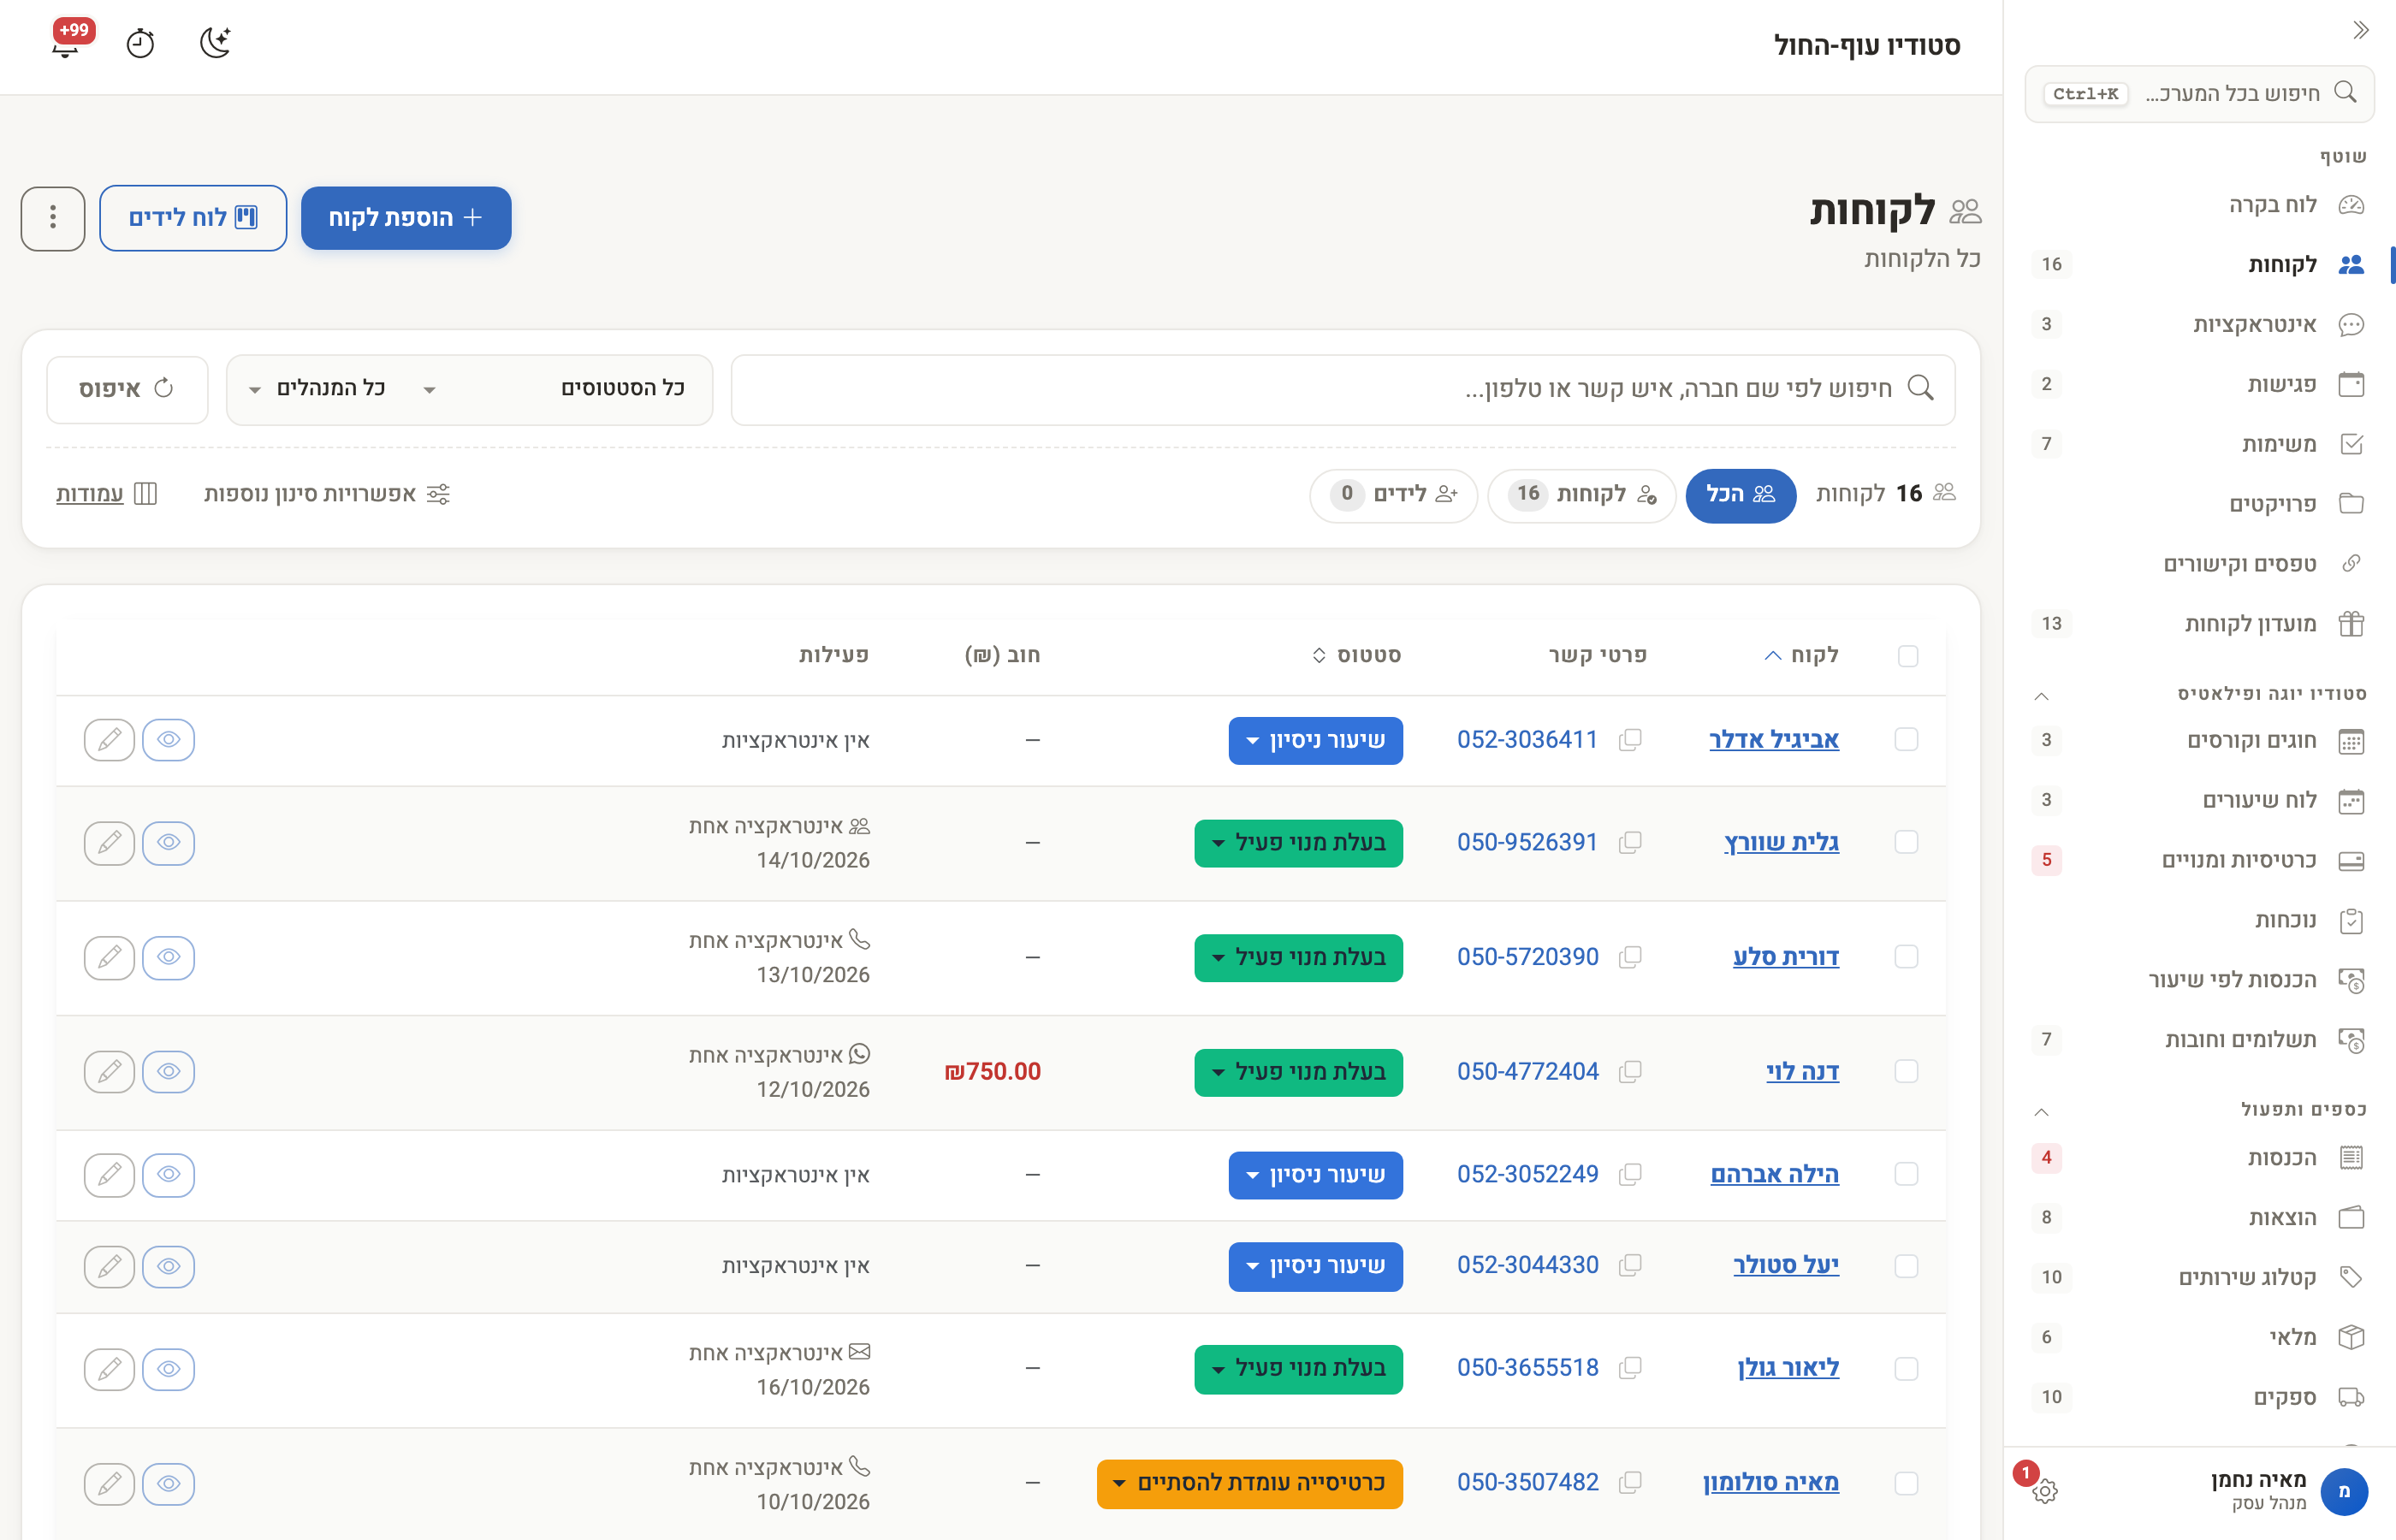This screenshot has width=2396, height=1540.
Task: Click user avatar מ in sidebar footer
Action: click(2343, 1491)
